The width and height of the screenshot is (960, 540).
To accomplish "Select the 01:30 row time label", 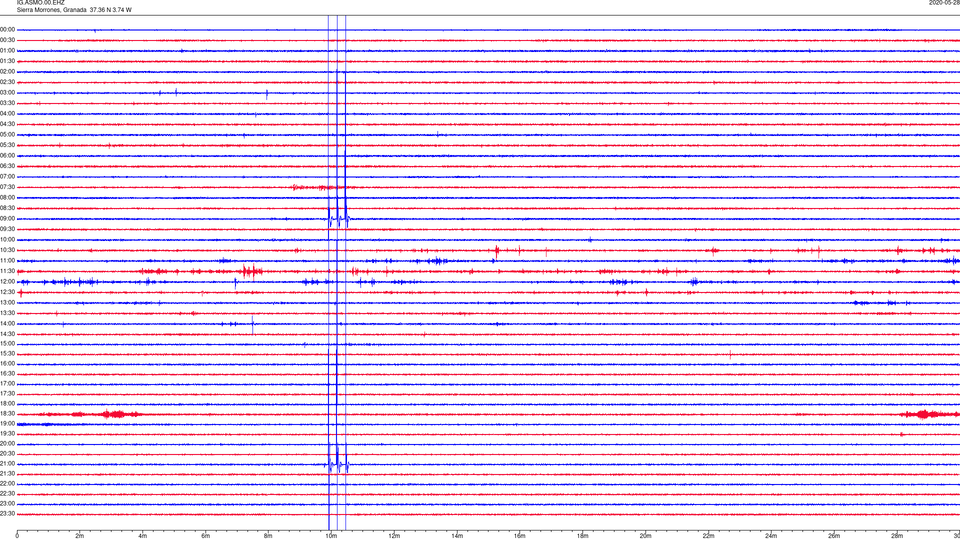I will click(7, 61).
